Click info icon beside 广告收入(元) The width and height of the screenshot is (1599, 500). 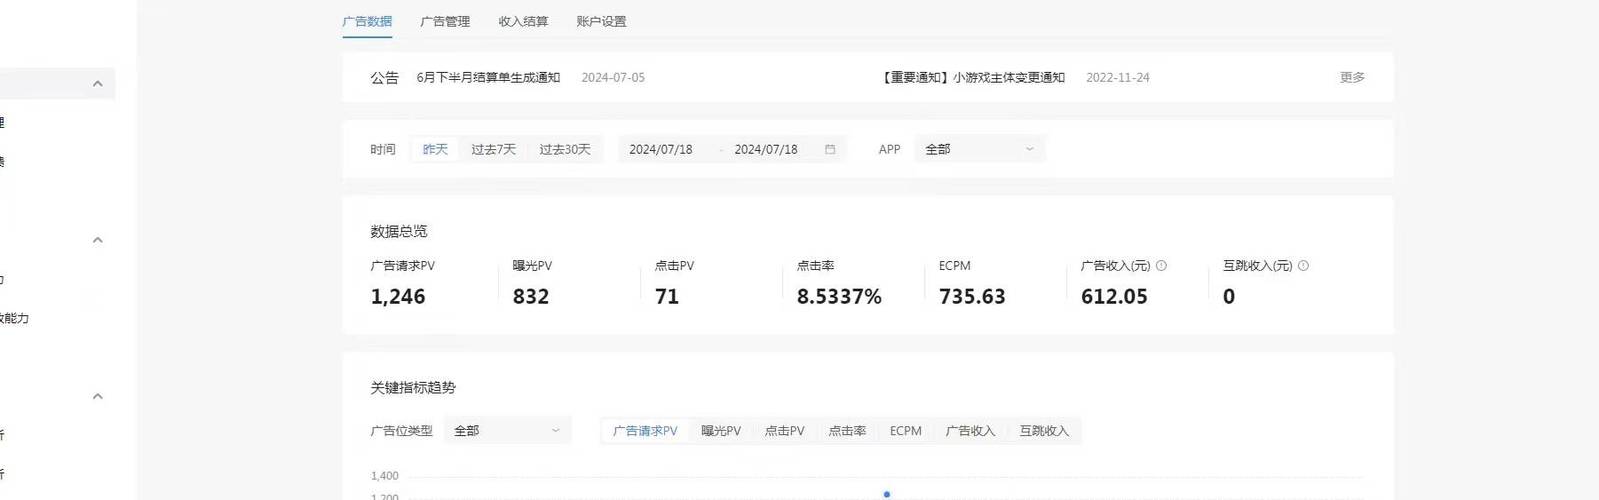tap(1161, 266)
